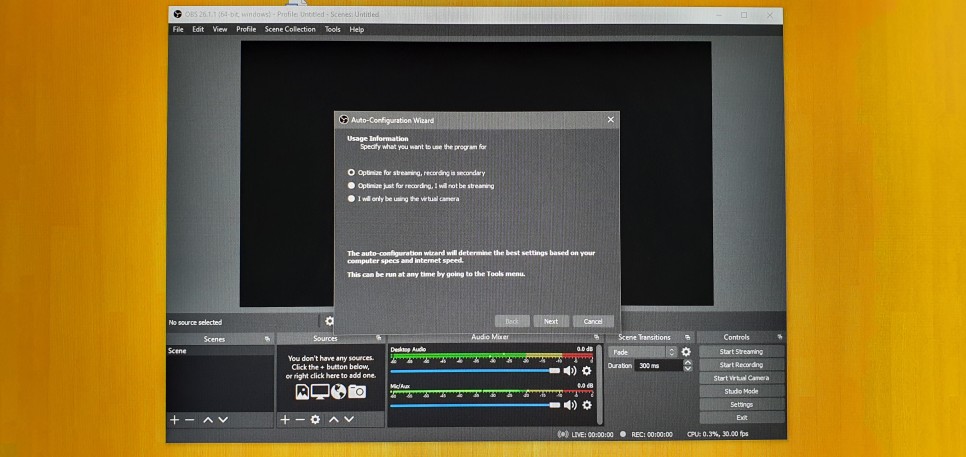Open the File menu
The height and width of the screenshot is (457, 966).
pyautogui.click(x=178, y=29)
